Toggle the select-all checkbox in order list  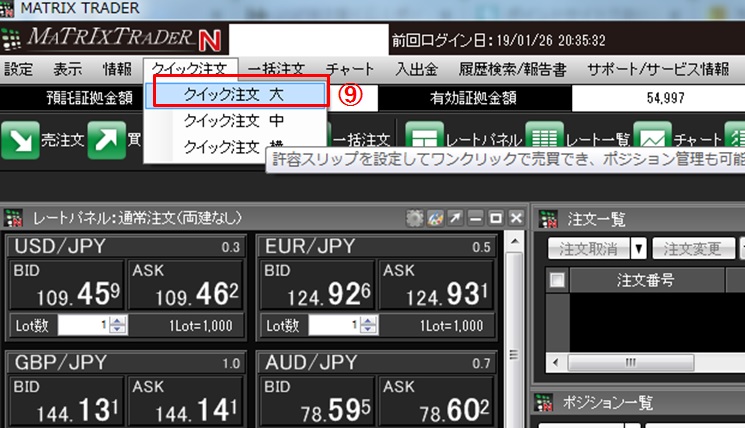557,280
